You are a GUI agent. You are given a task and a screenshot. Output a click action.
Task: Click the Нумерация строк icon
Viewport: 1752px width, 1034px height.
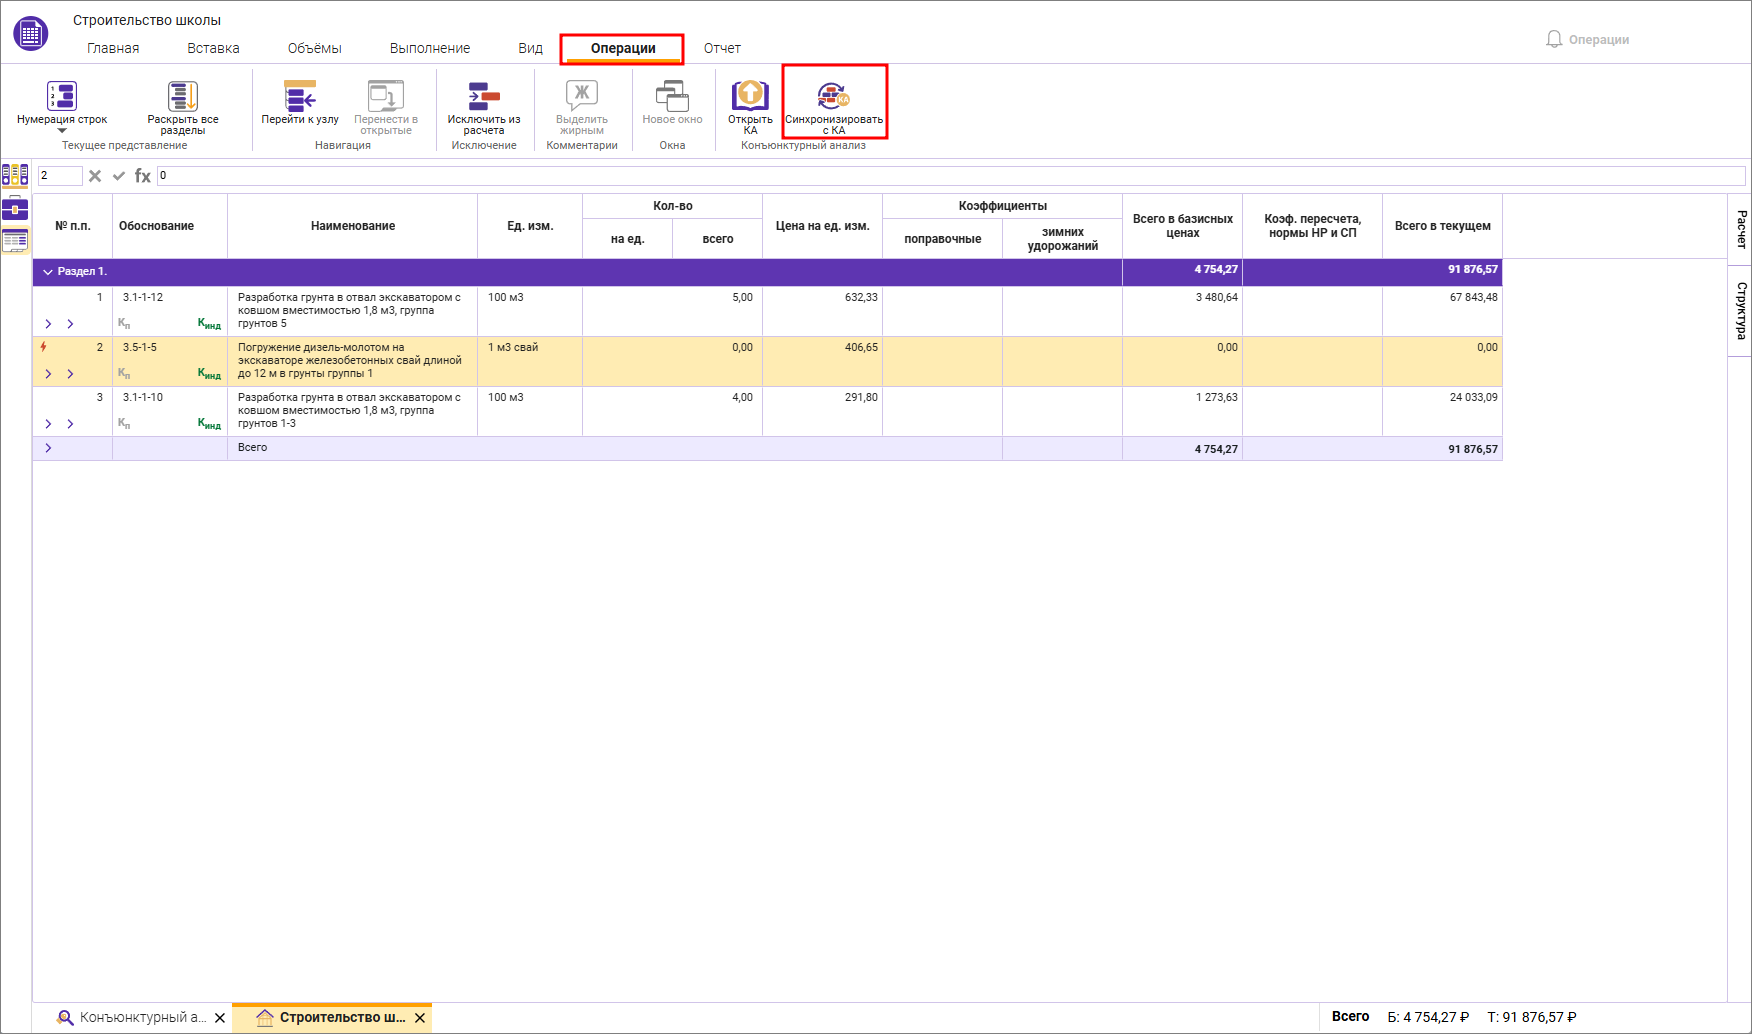[62, 96]
